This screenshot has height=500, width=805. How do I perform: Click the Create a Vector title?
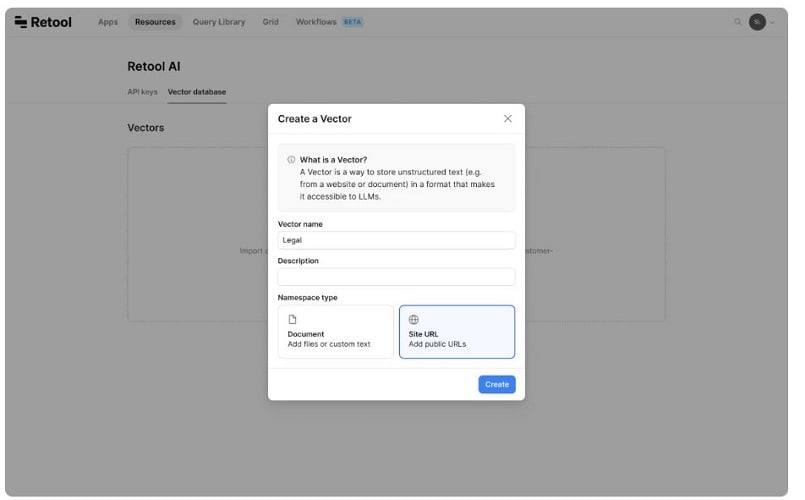[x=315, y=119]
